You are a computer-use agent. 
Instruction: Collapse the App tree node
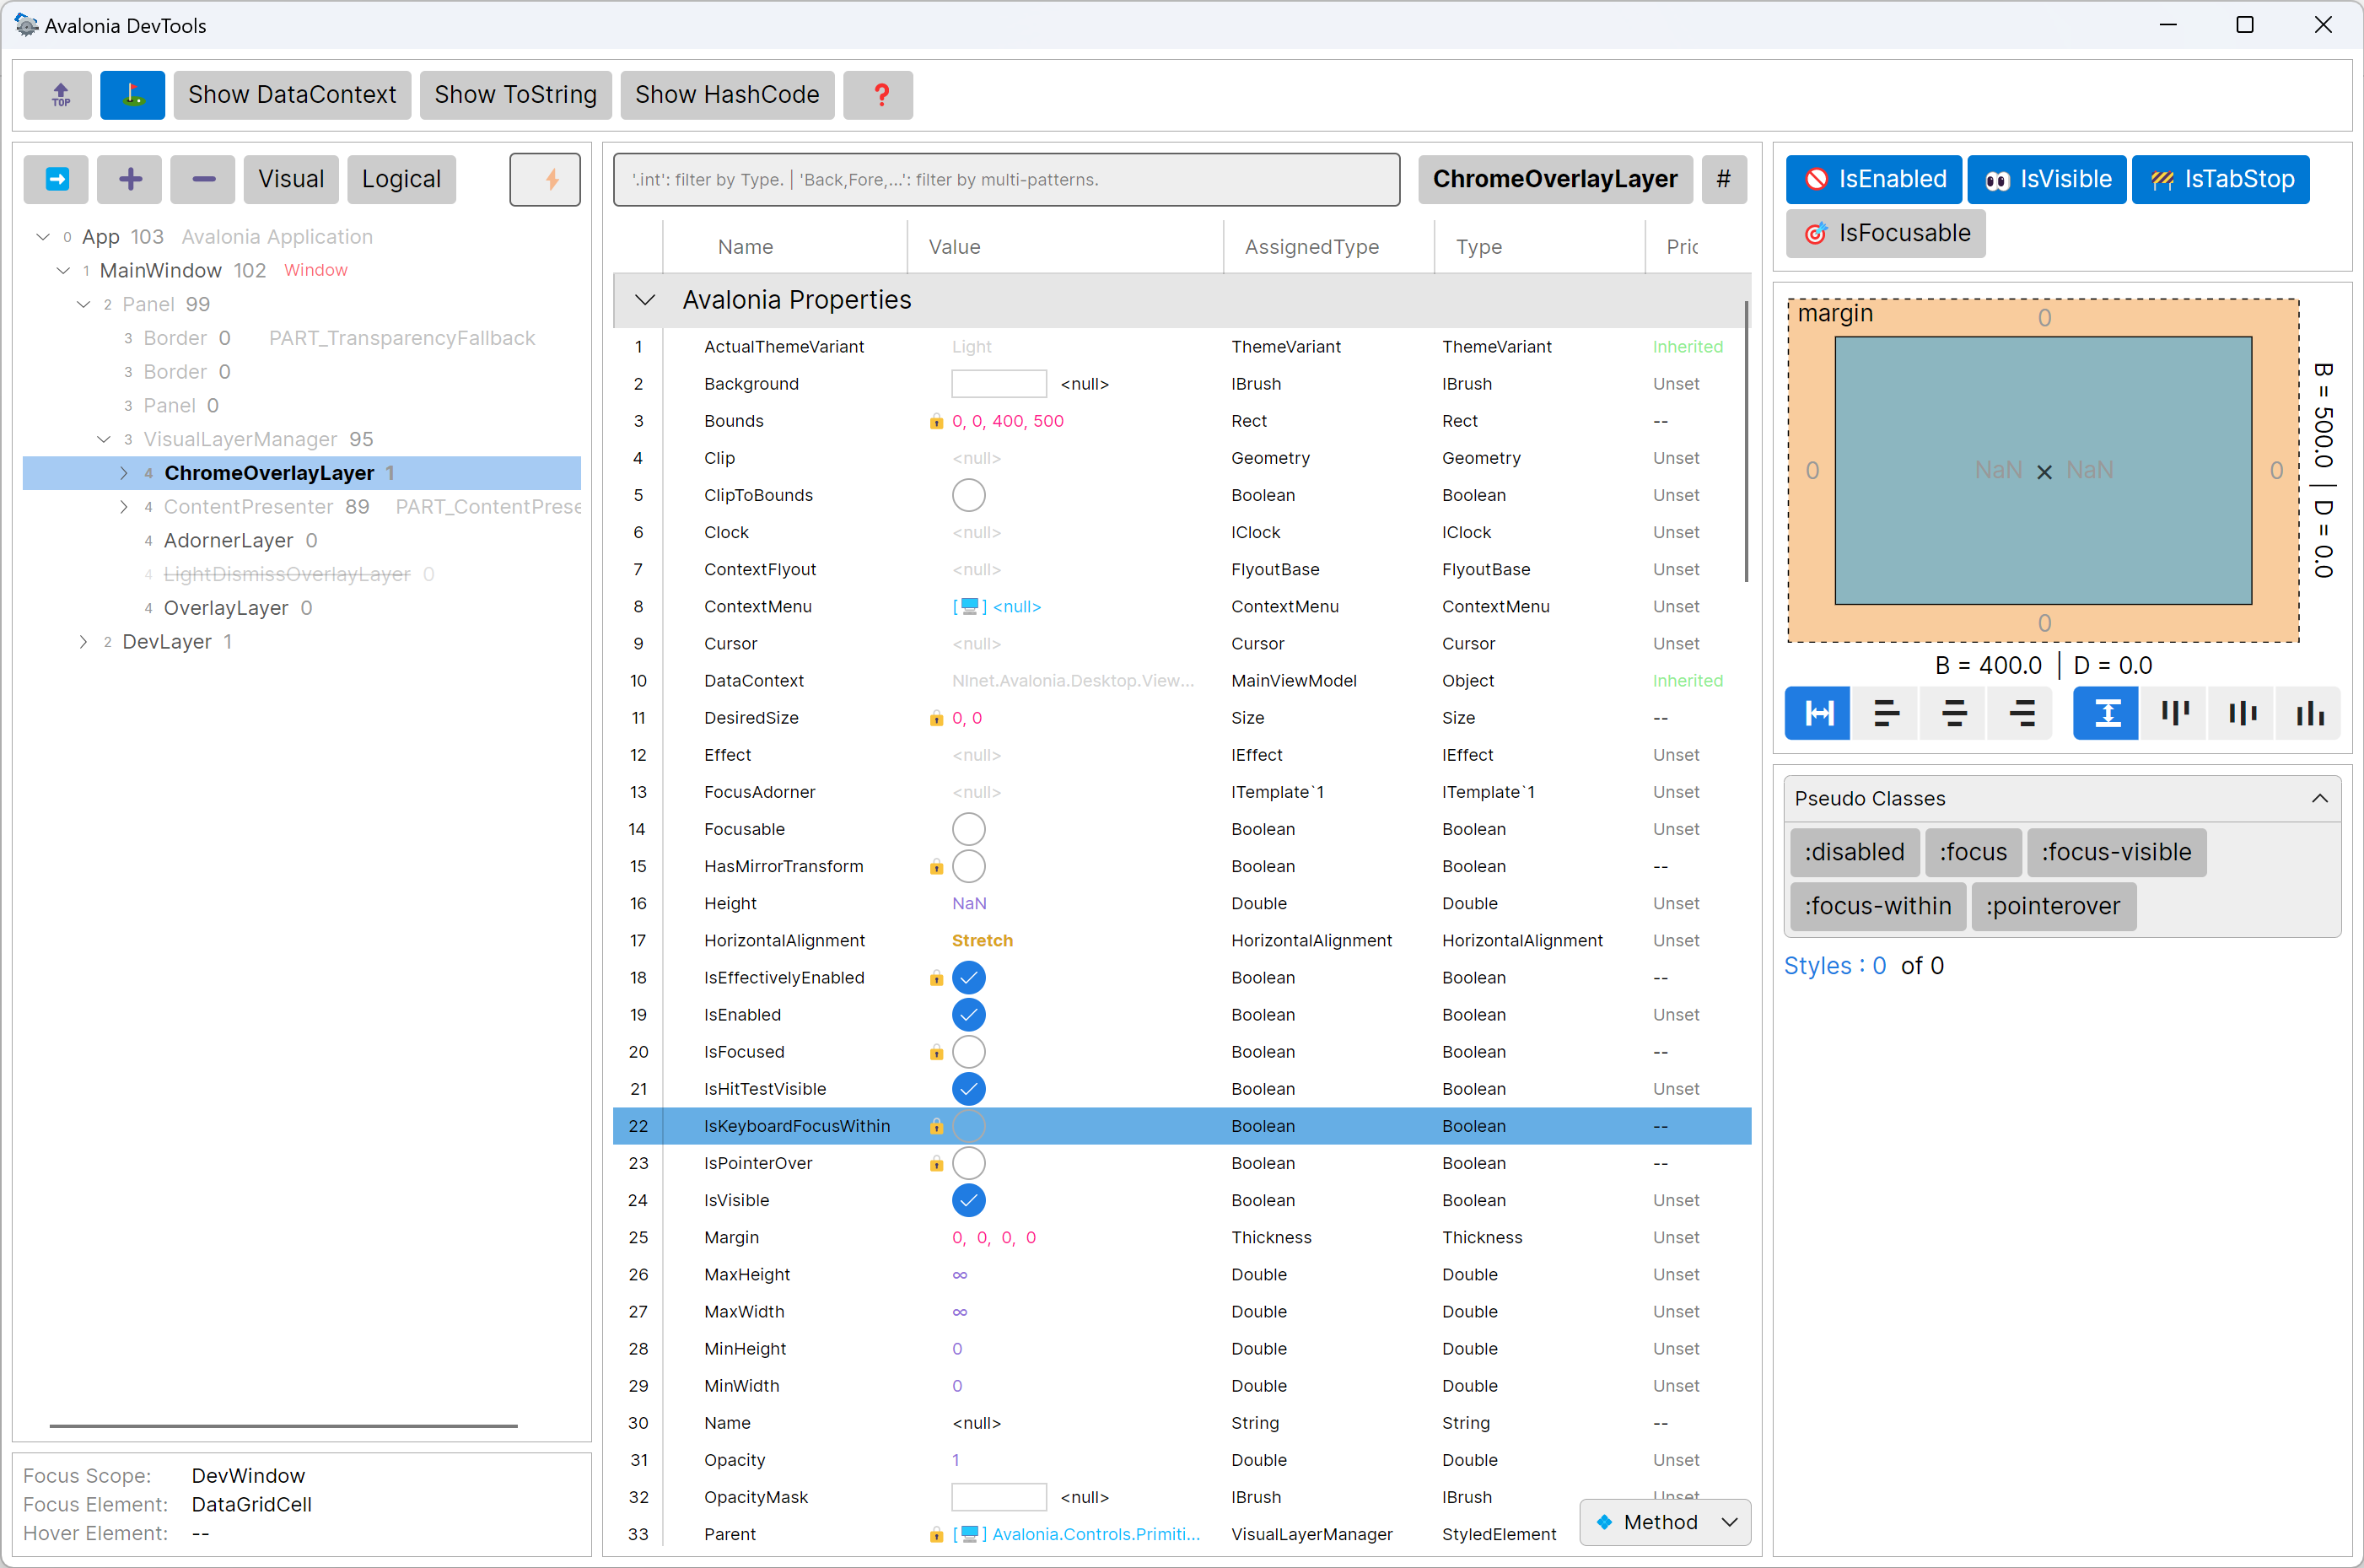[x=43, y=237]
